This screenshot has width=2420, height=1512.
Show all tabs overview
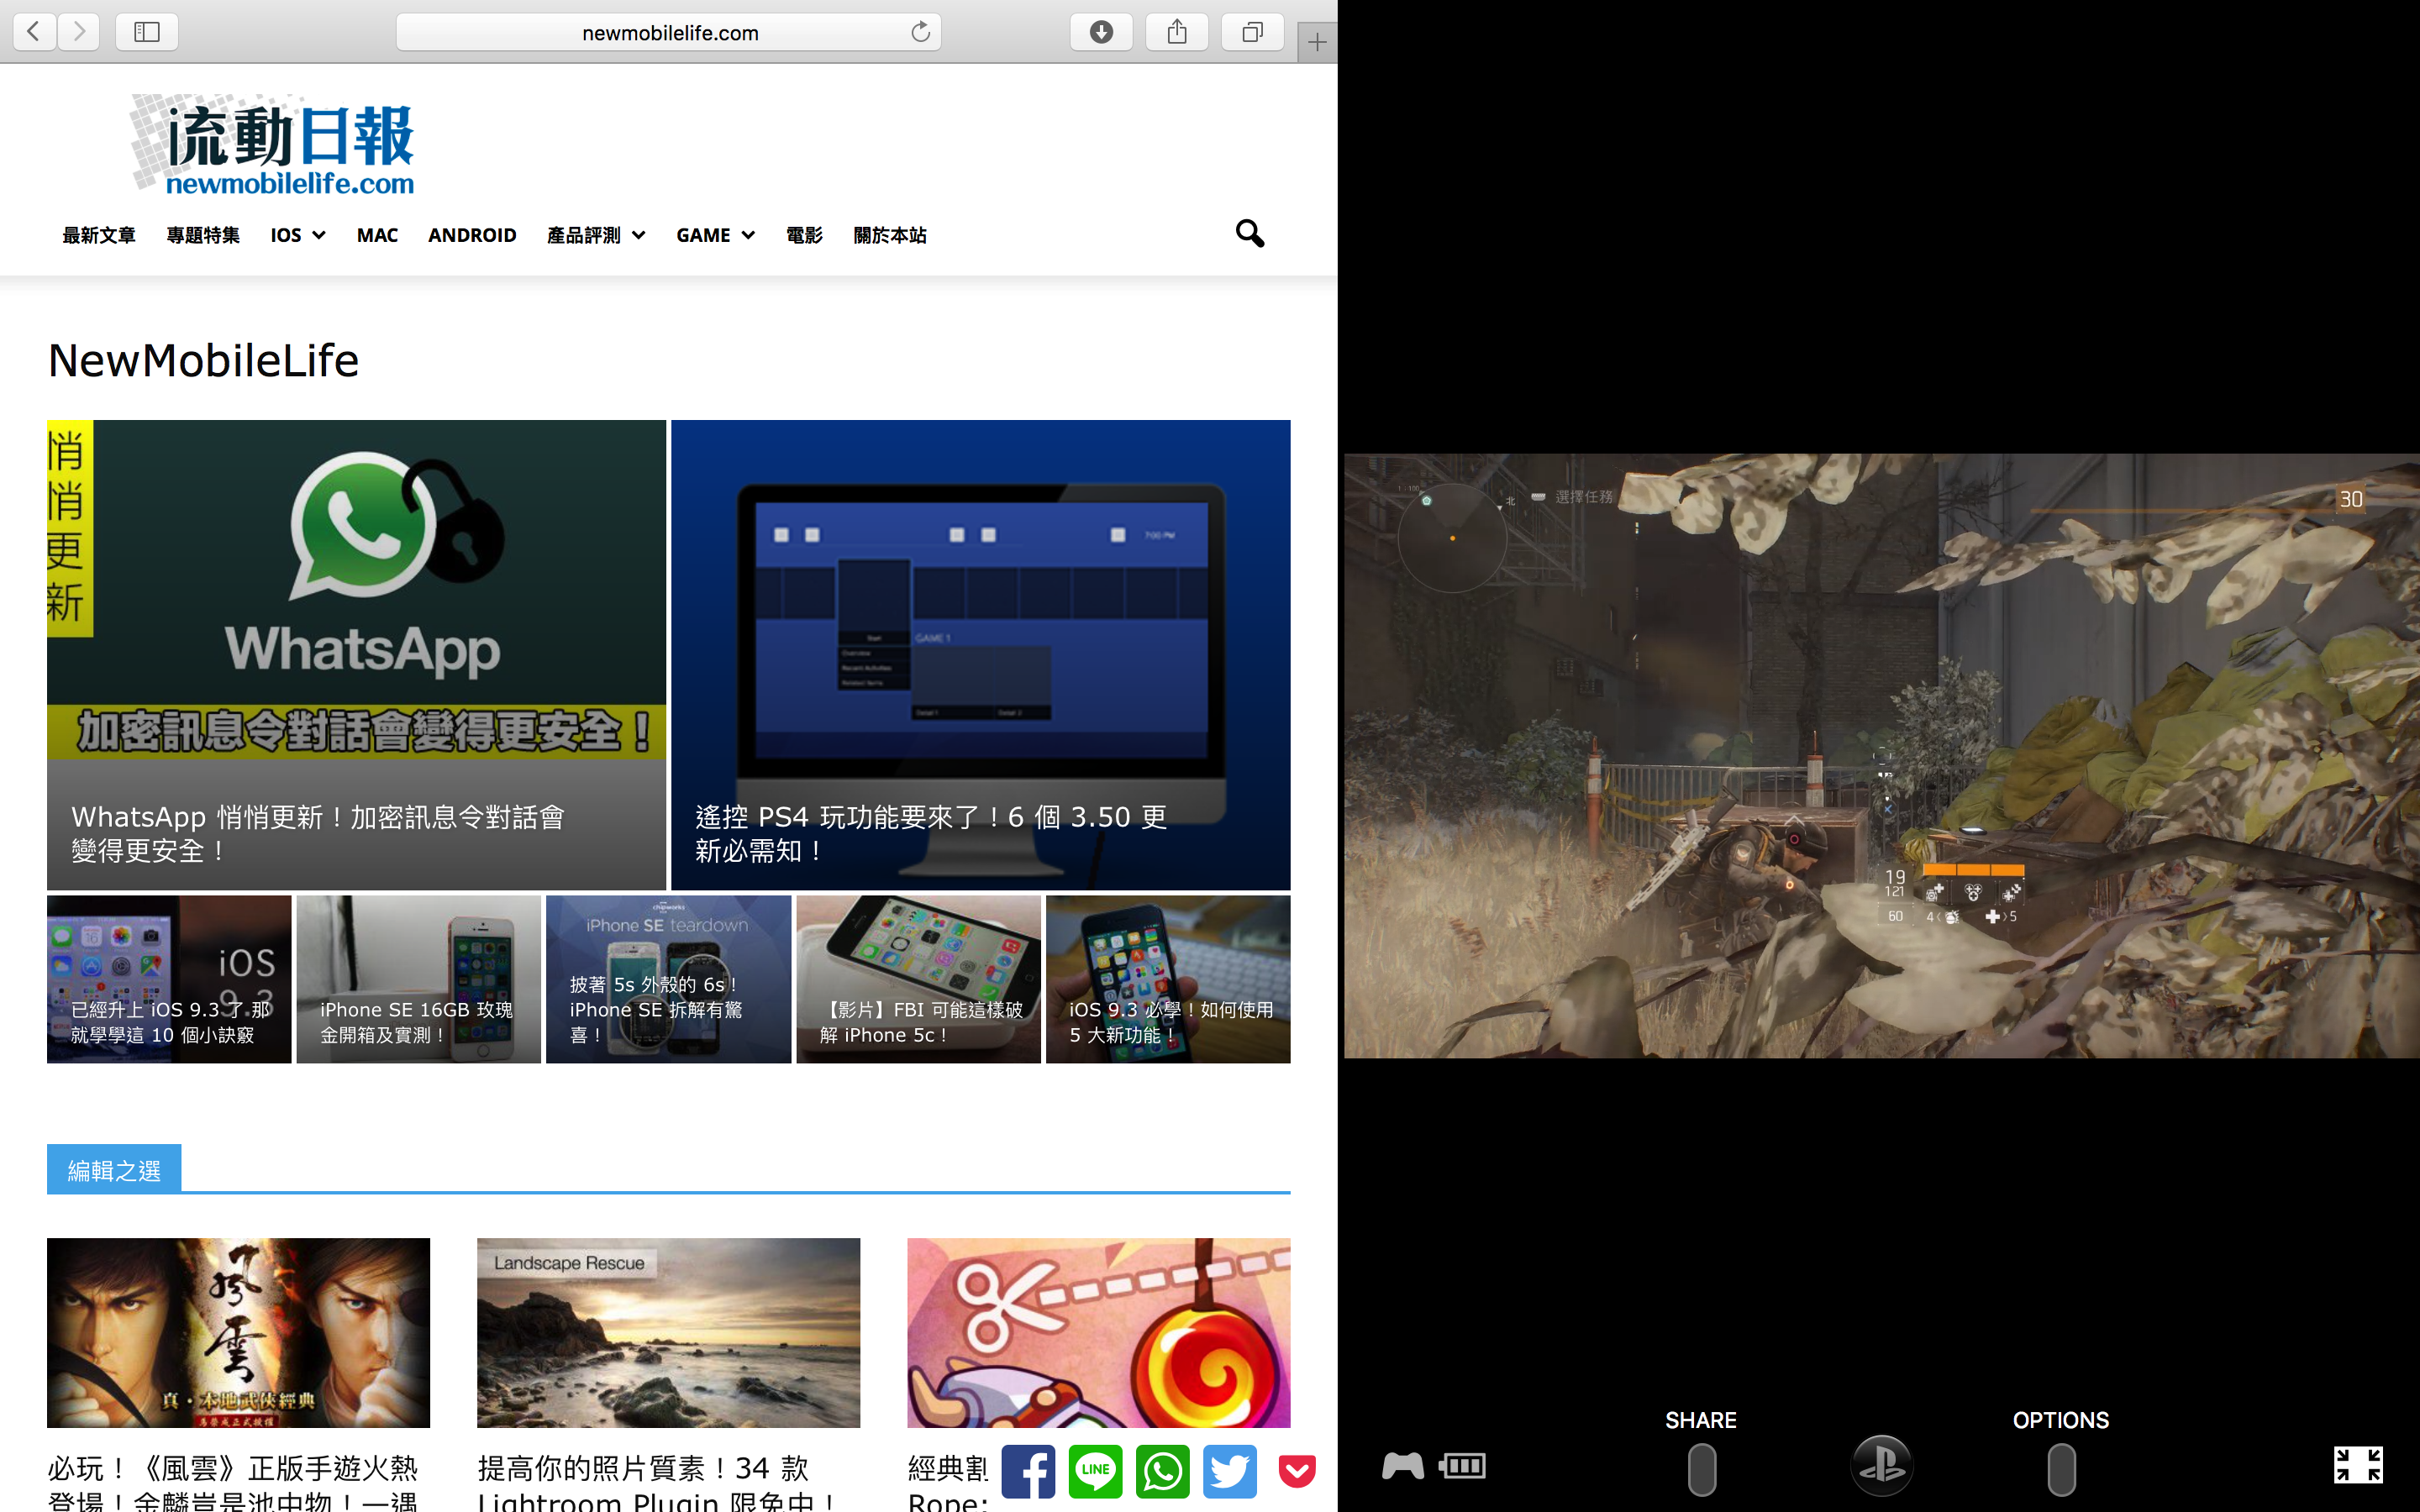(1252, 32)
